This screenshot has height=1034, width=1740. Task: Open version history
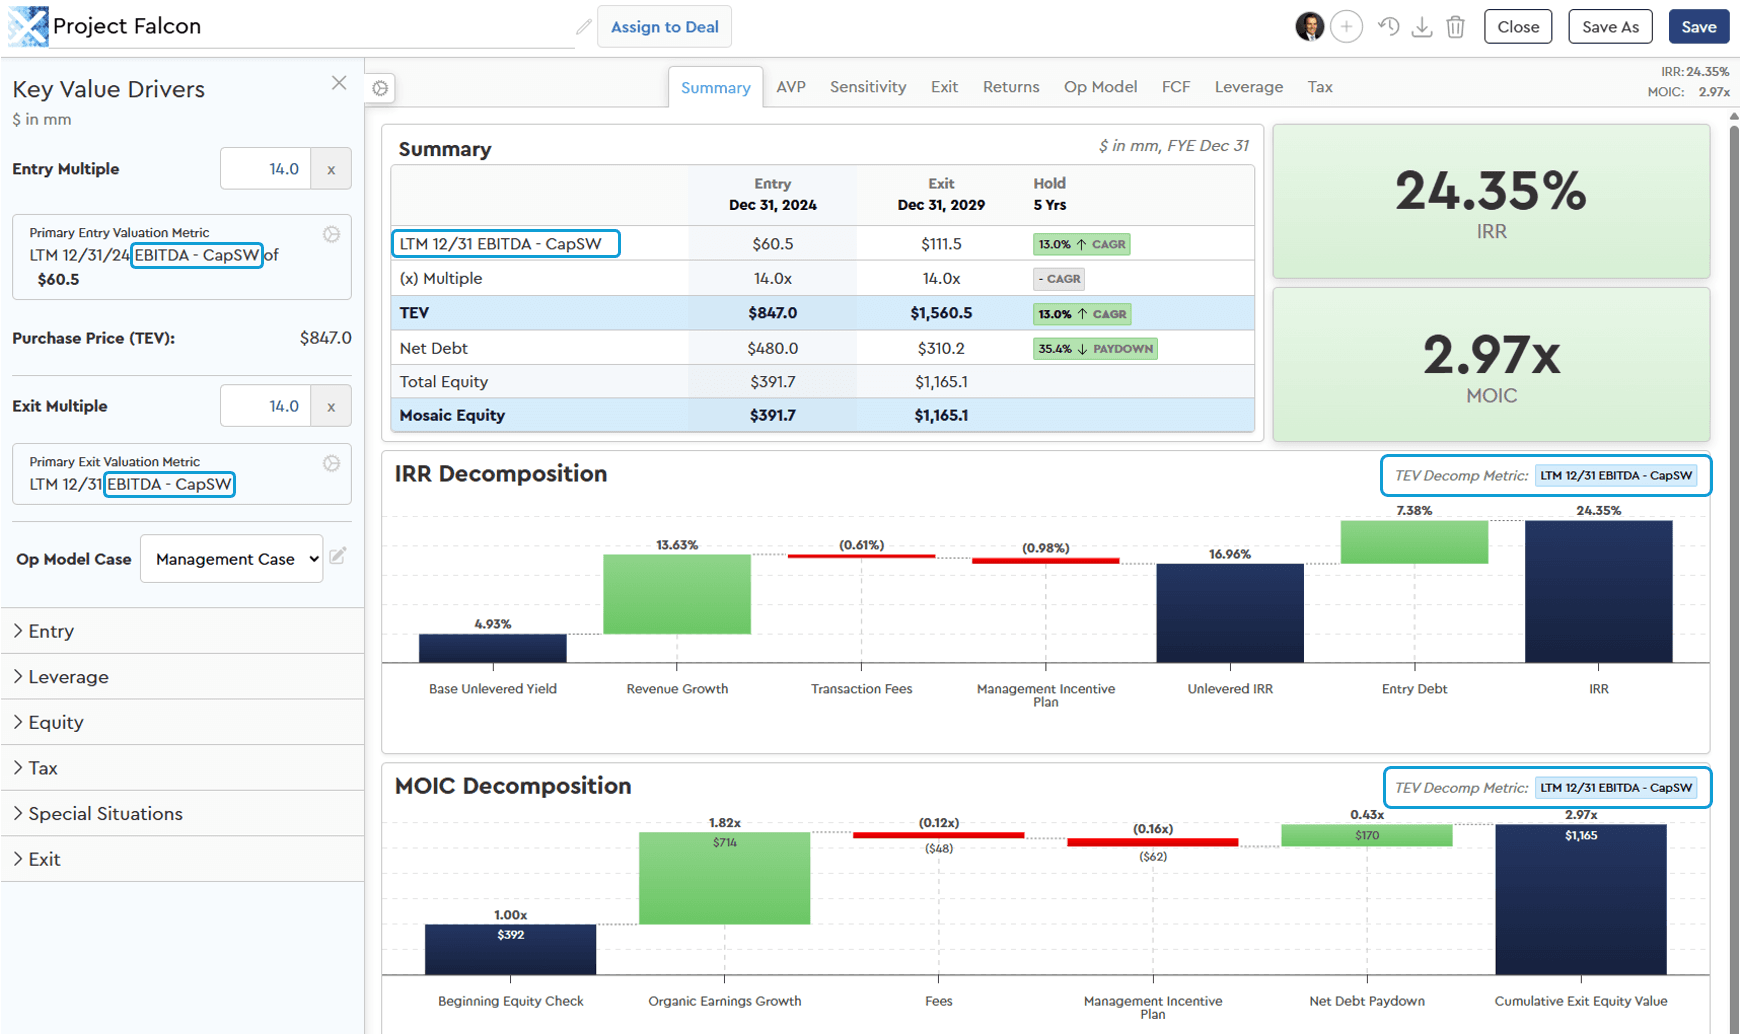tap(1389, 26)
